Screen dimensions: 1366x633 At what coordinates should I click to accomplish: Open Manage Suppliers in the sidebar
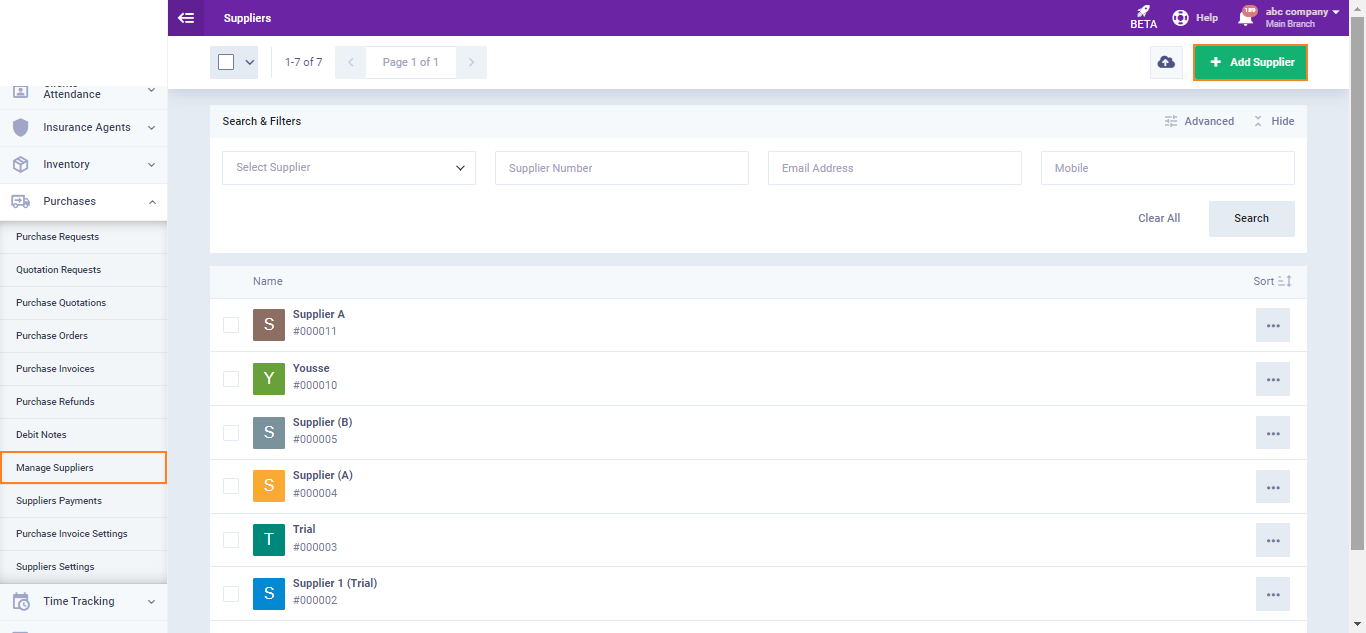pyautogui.click(x=83, y=468)
